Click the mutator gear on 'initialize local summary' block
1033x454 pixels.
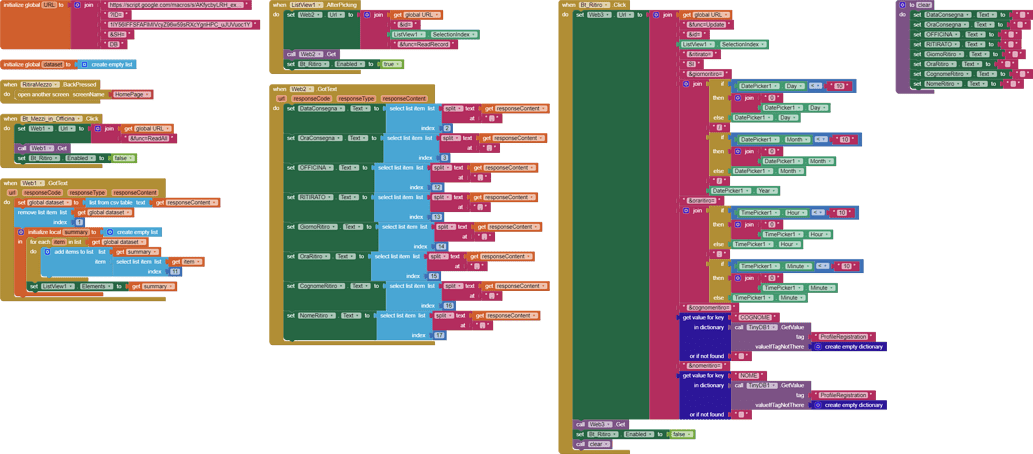point(21,232)
